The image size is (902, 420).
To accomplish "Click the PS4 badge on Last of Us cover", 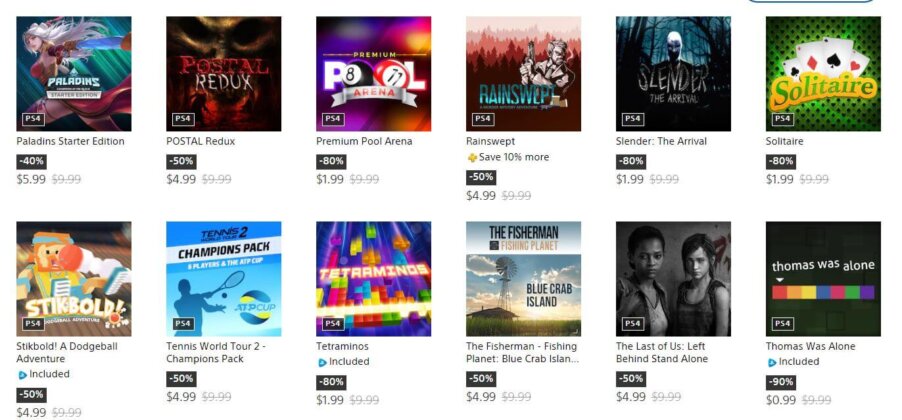I will click(x=632, y=324).
